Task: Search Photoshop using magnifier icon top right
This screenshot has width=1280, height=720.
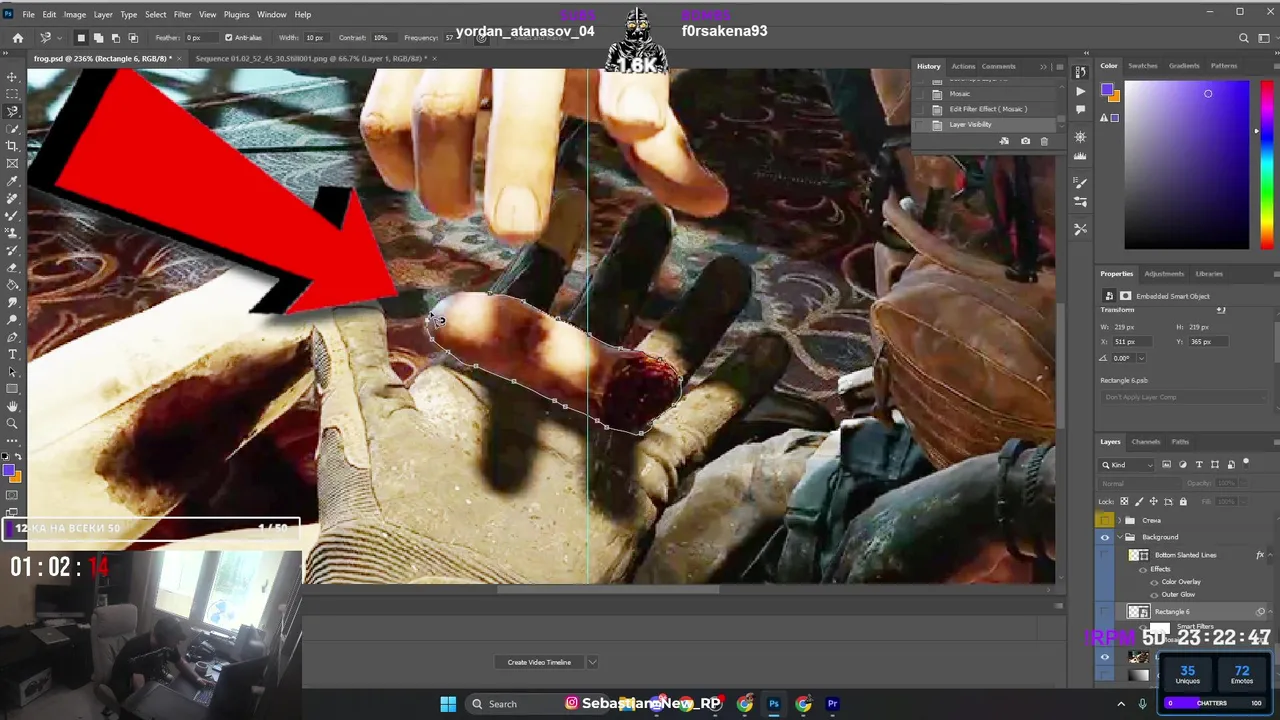Action: [x=1244, y=38]
